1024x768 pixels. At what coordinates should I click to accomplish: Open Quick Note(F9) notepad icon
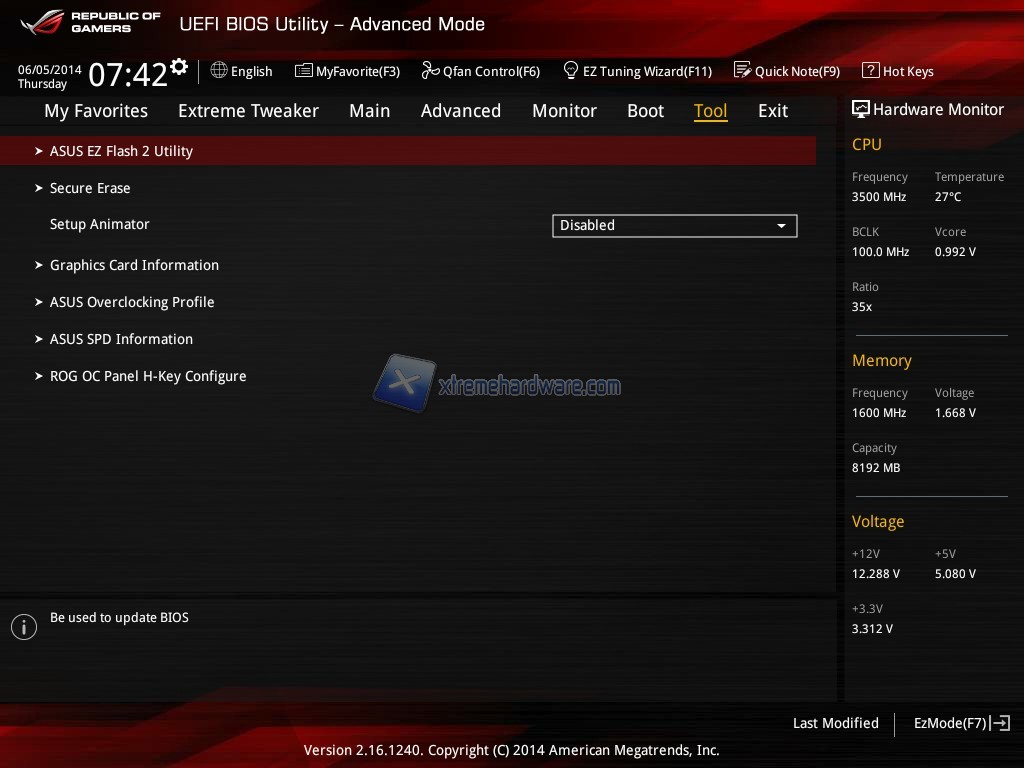[742, 71]
